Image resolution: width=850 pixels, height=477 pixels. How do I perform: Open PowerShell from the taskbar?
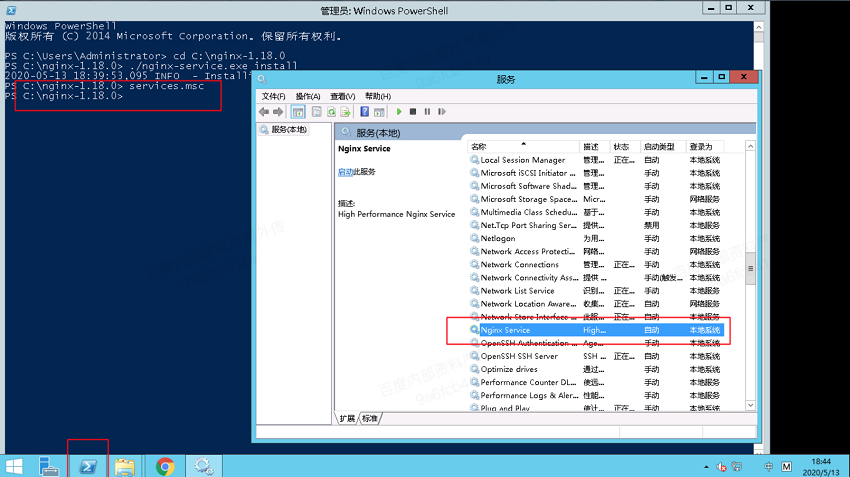[88, 466]
